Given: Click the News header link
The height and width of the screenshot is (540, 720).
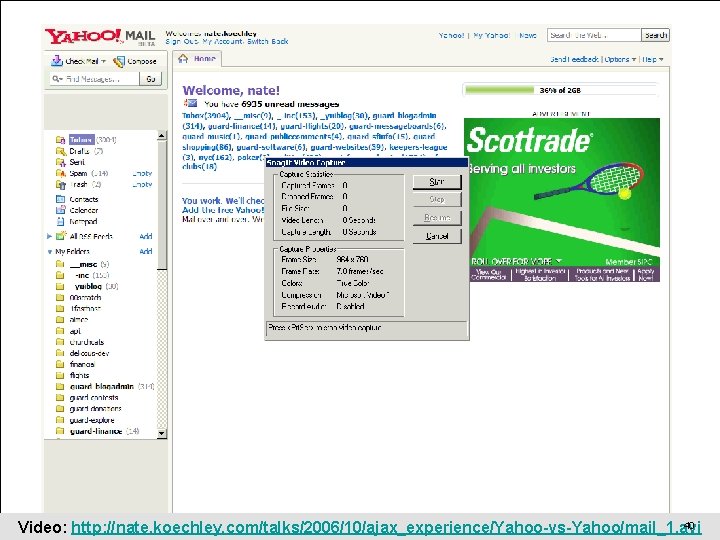Looking at the screenshot, I should 528,35.
